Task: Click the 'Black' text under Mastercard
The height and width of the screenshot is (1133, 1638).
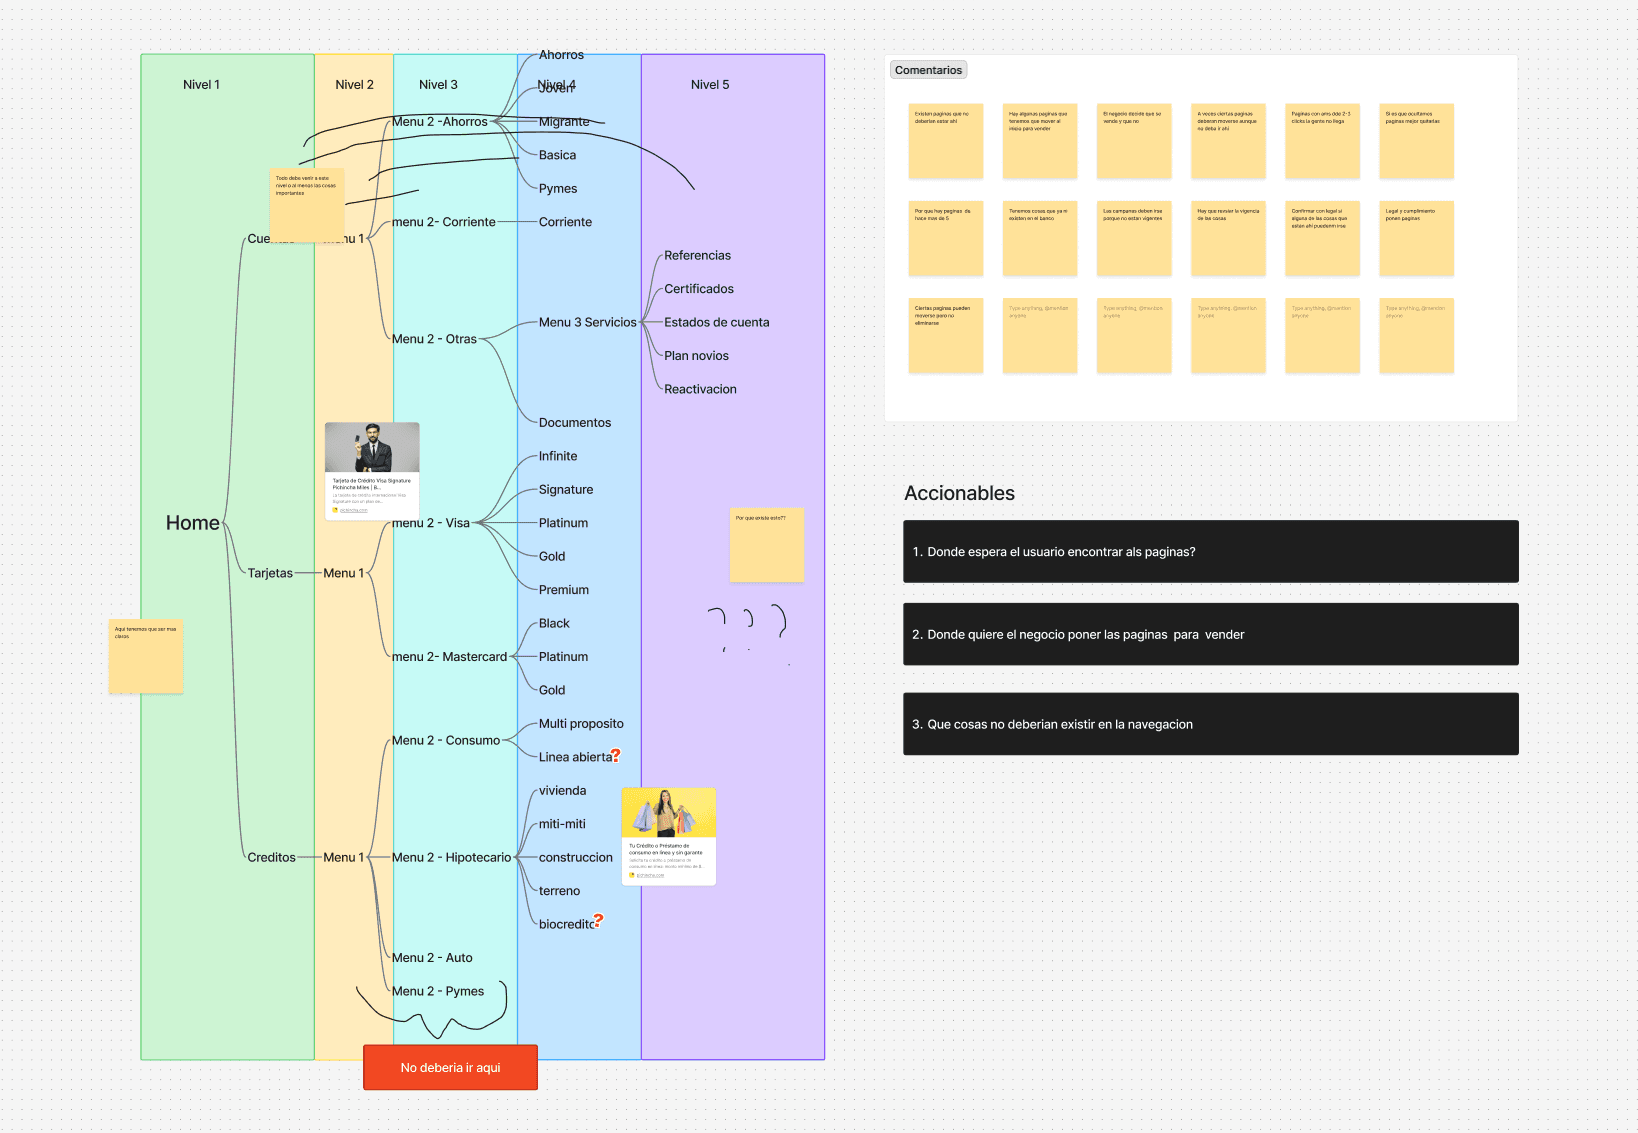Action: (554, 623)
